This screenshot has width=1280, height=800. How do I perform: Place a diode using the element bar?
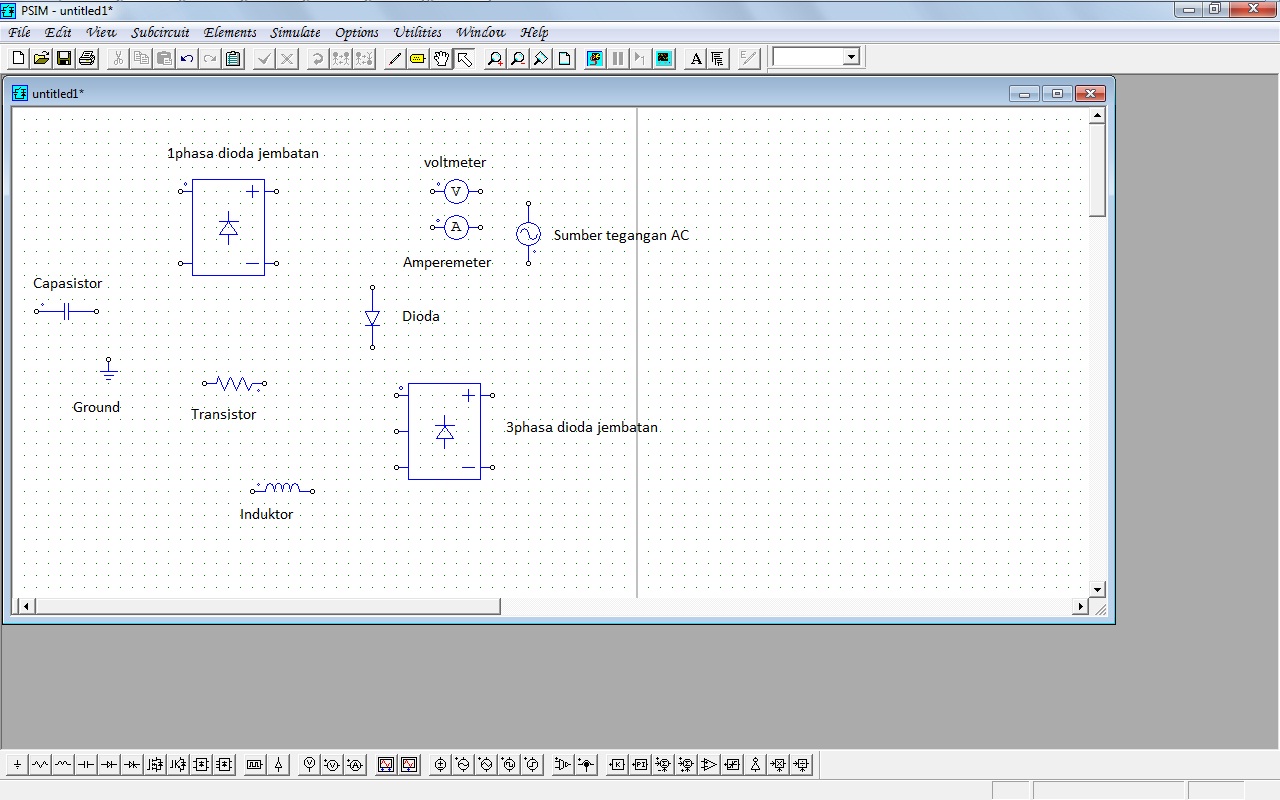coord(108,764)
